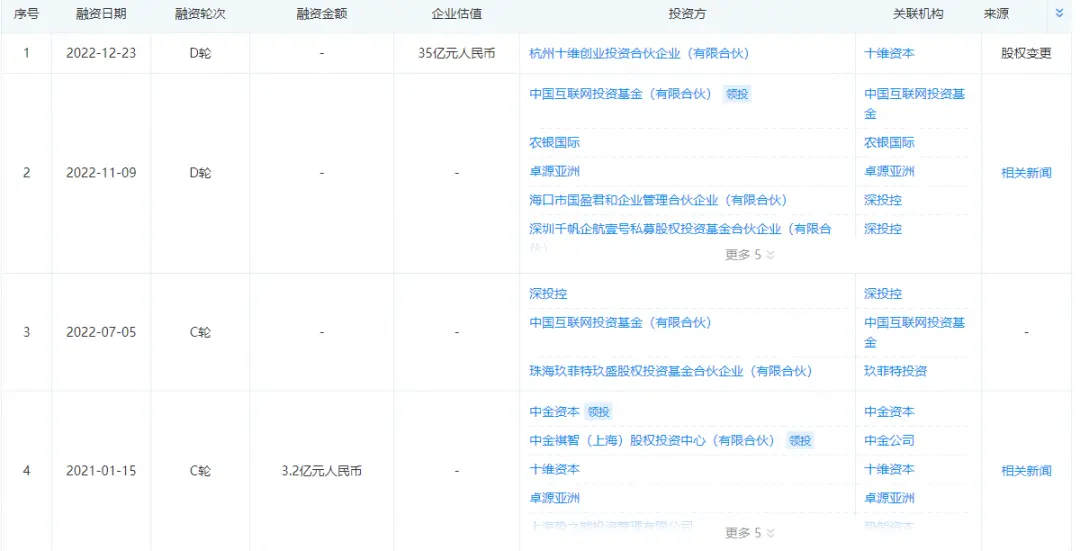This screenshot has height=551, width=1080.
Task: Open 中国互联网投资基金（有限合伙）investor in 2022-07-05 row
Action: point(621,322)
